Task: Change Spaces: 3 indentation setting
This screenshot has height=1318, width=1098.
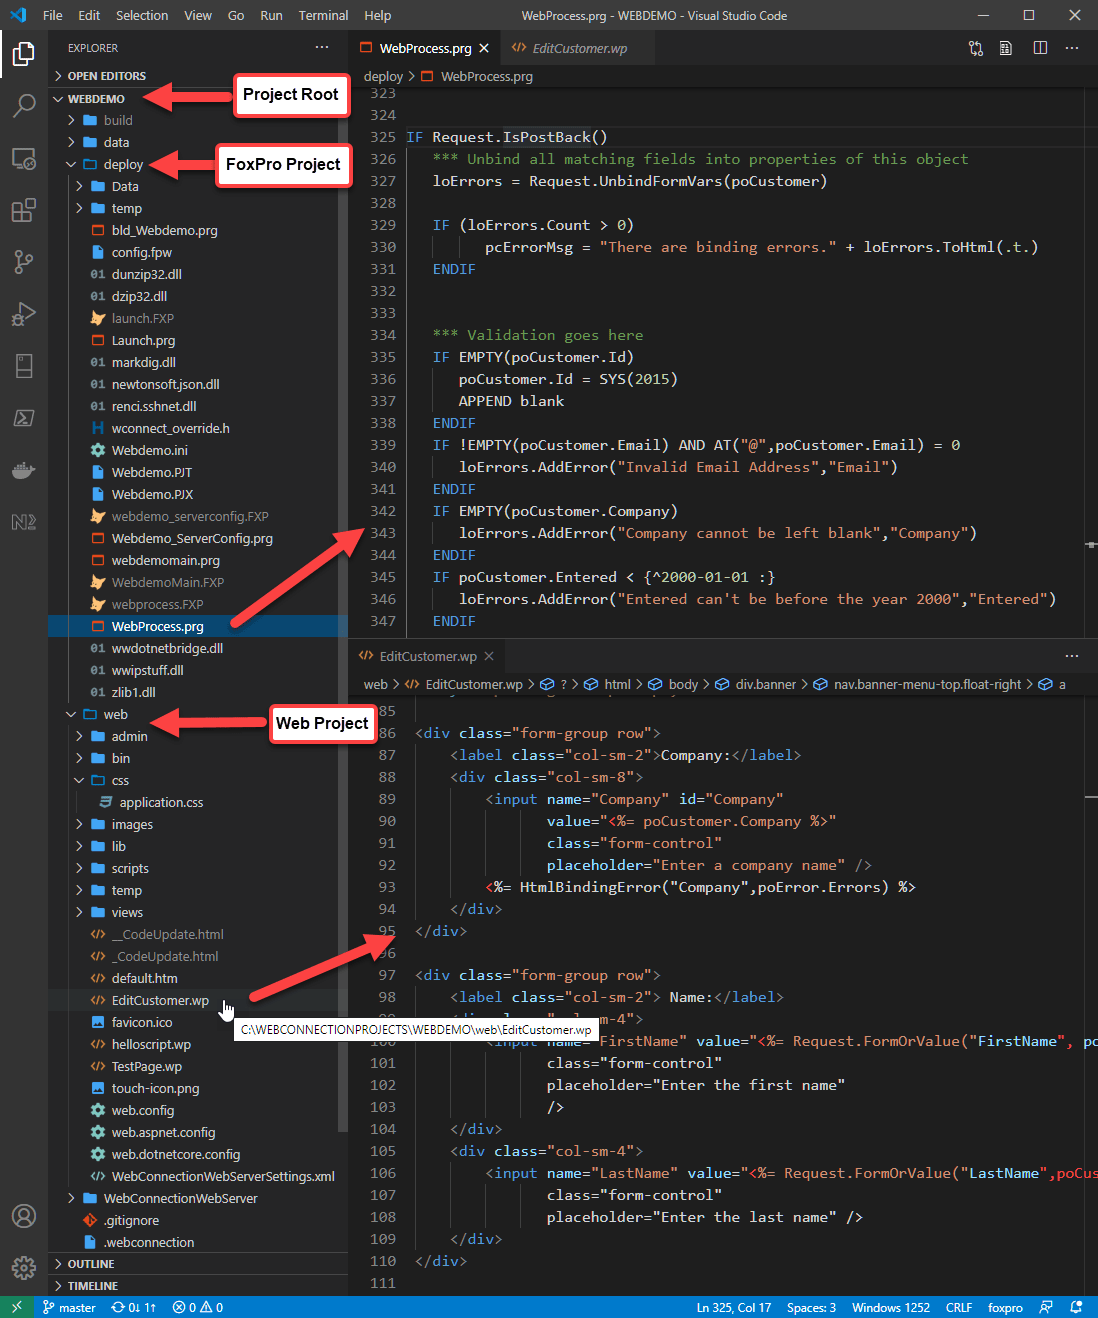Action: (811, 1307)
